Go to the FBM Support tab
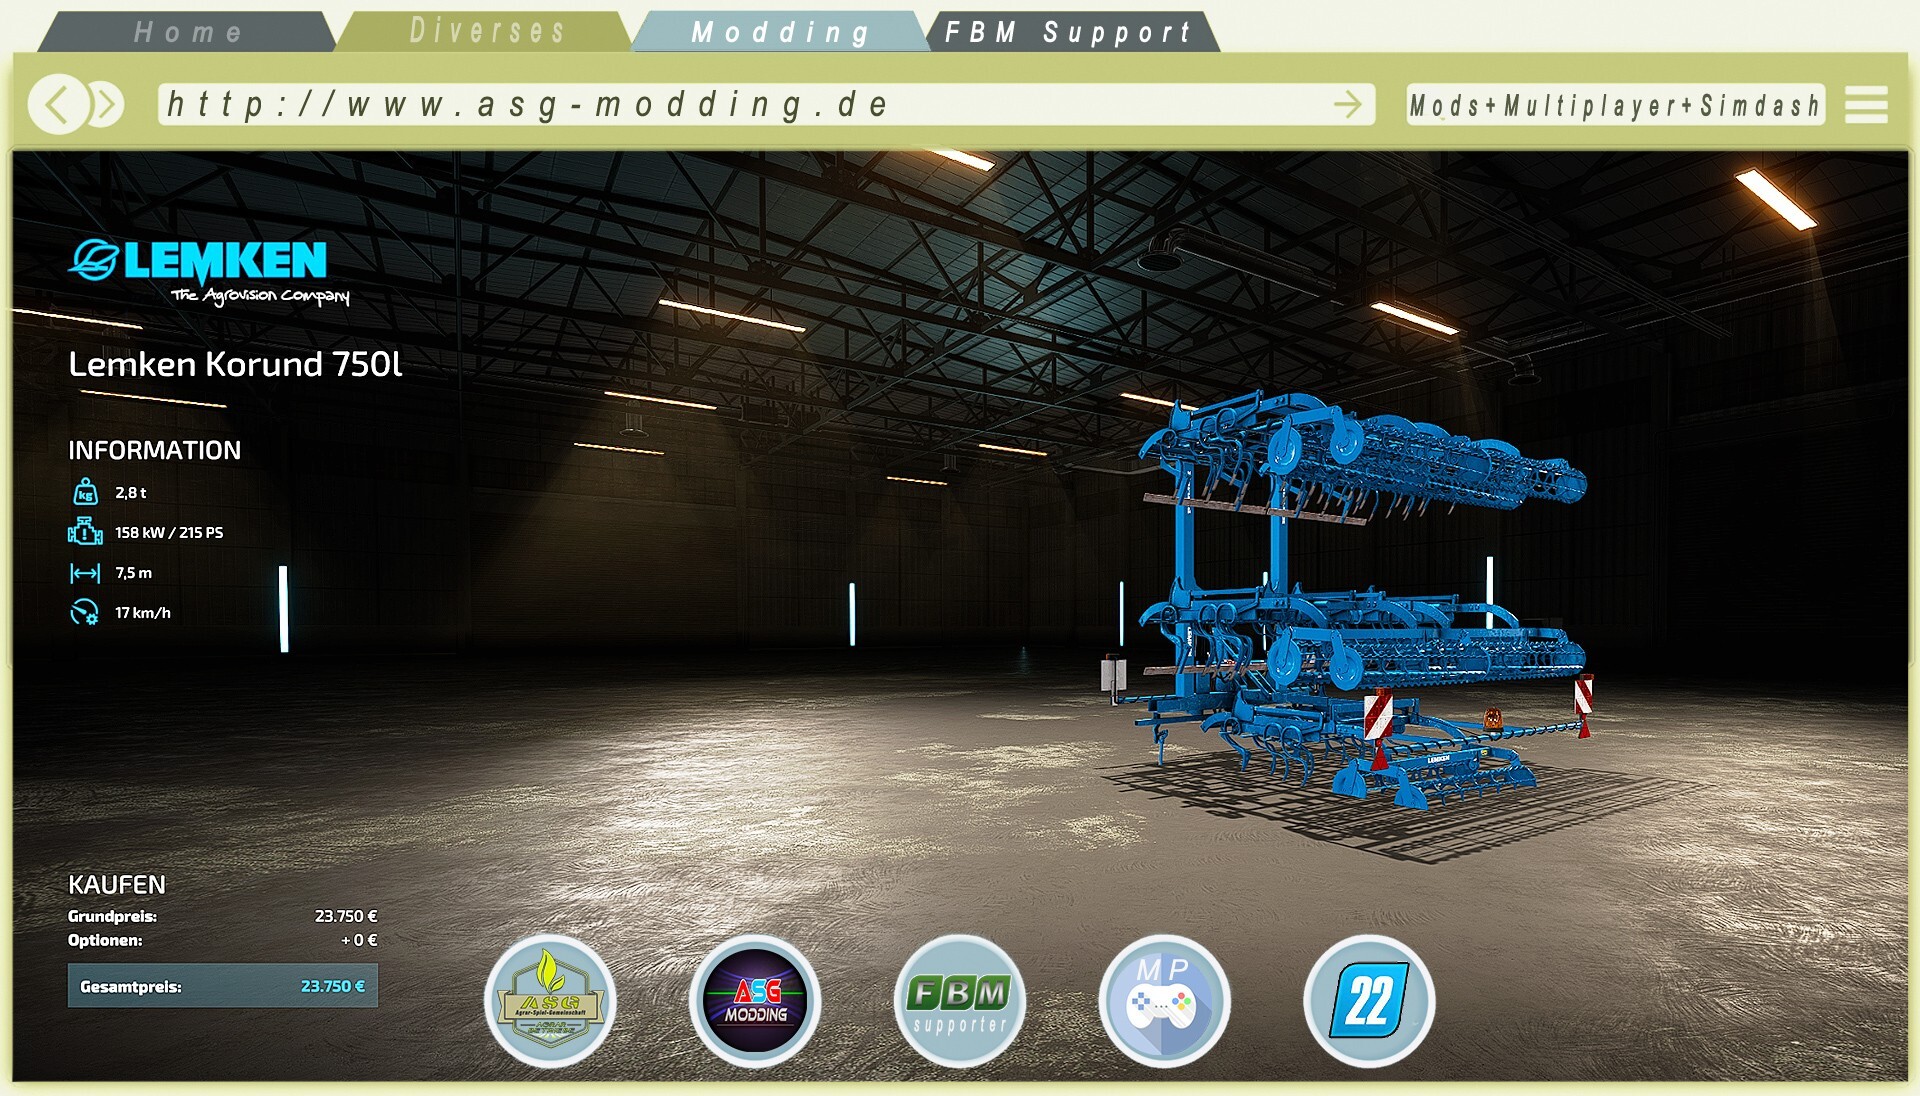 1068,32
